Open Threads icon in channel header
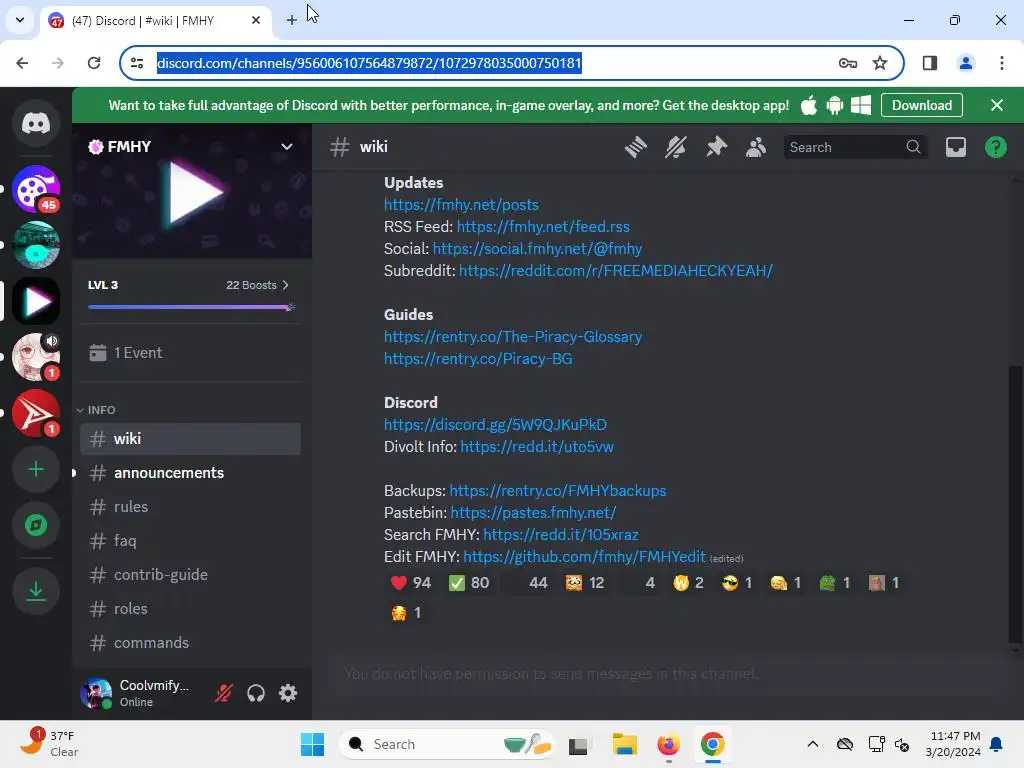1024x768 pixels. pos(635,147)
